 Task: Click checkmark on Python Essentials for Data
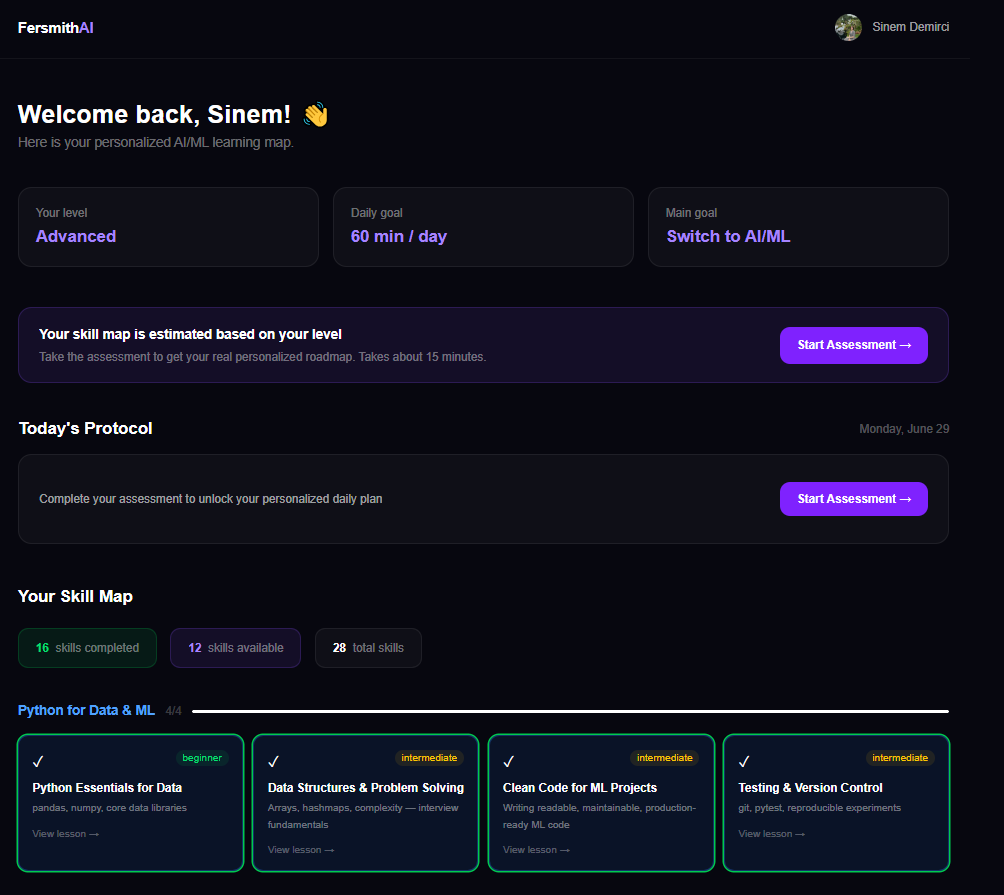click(x=38, y=761)
